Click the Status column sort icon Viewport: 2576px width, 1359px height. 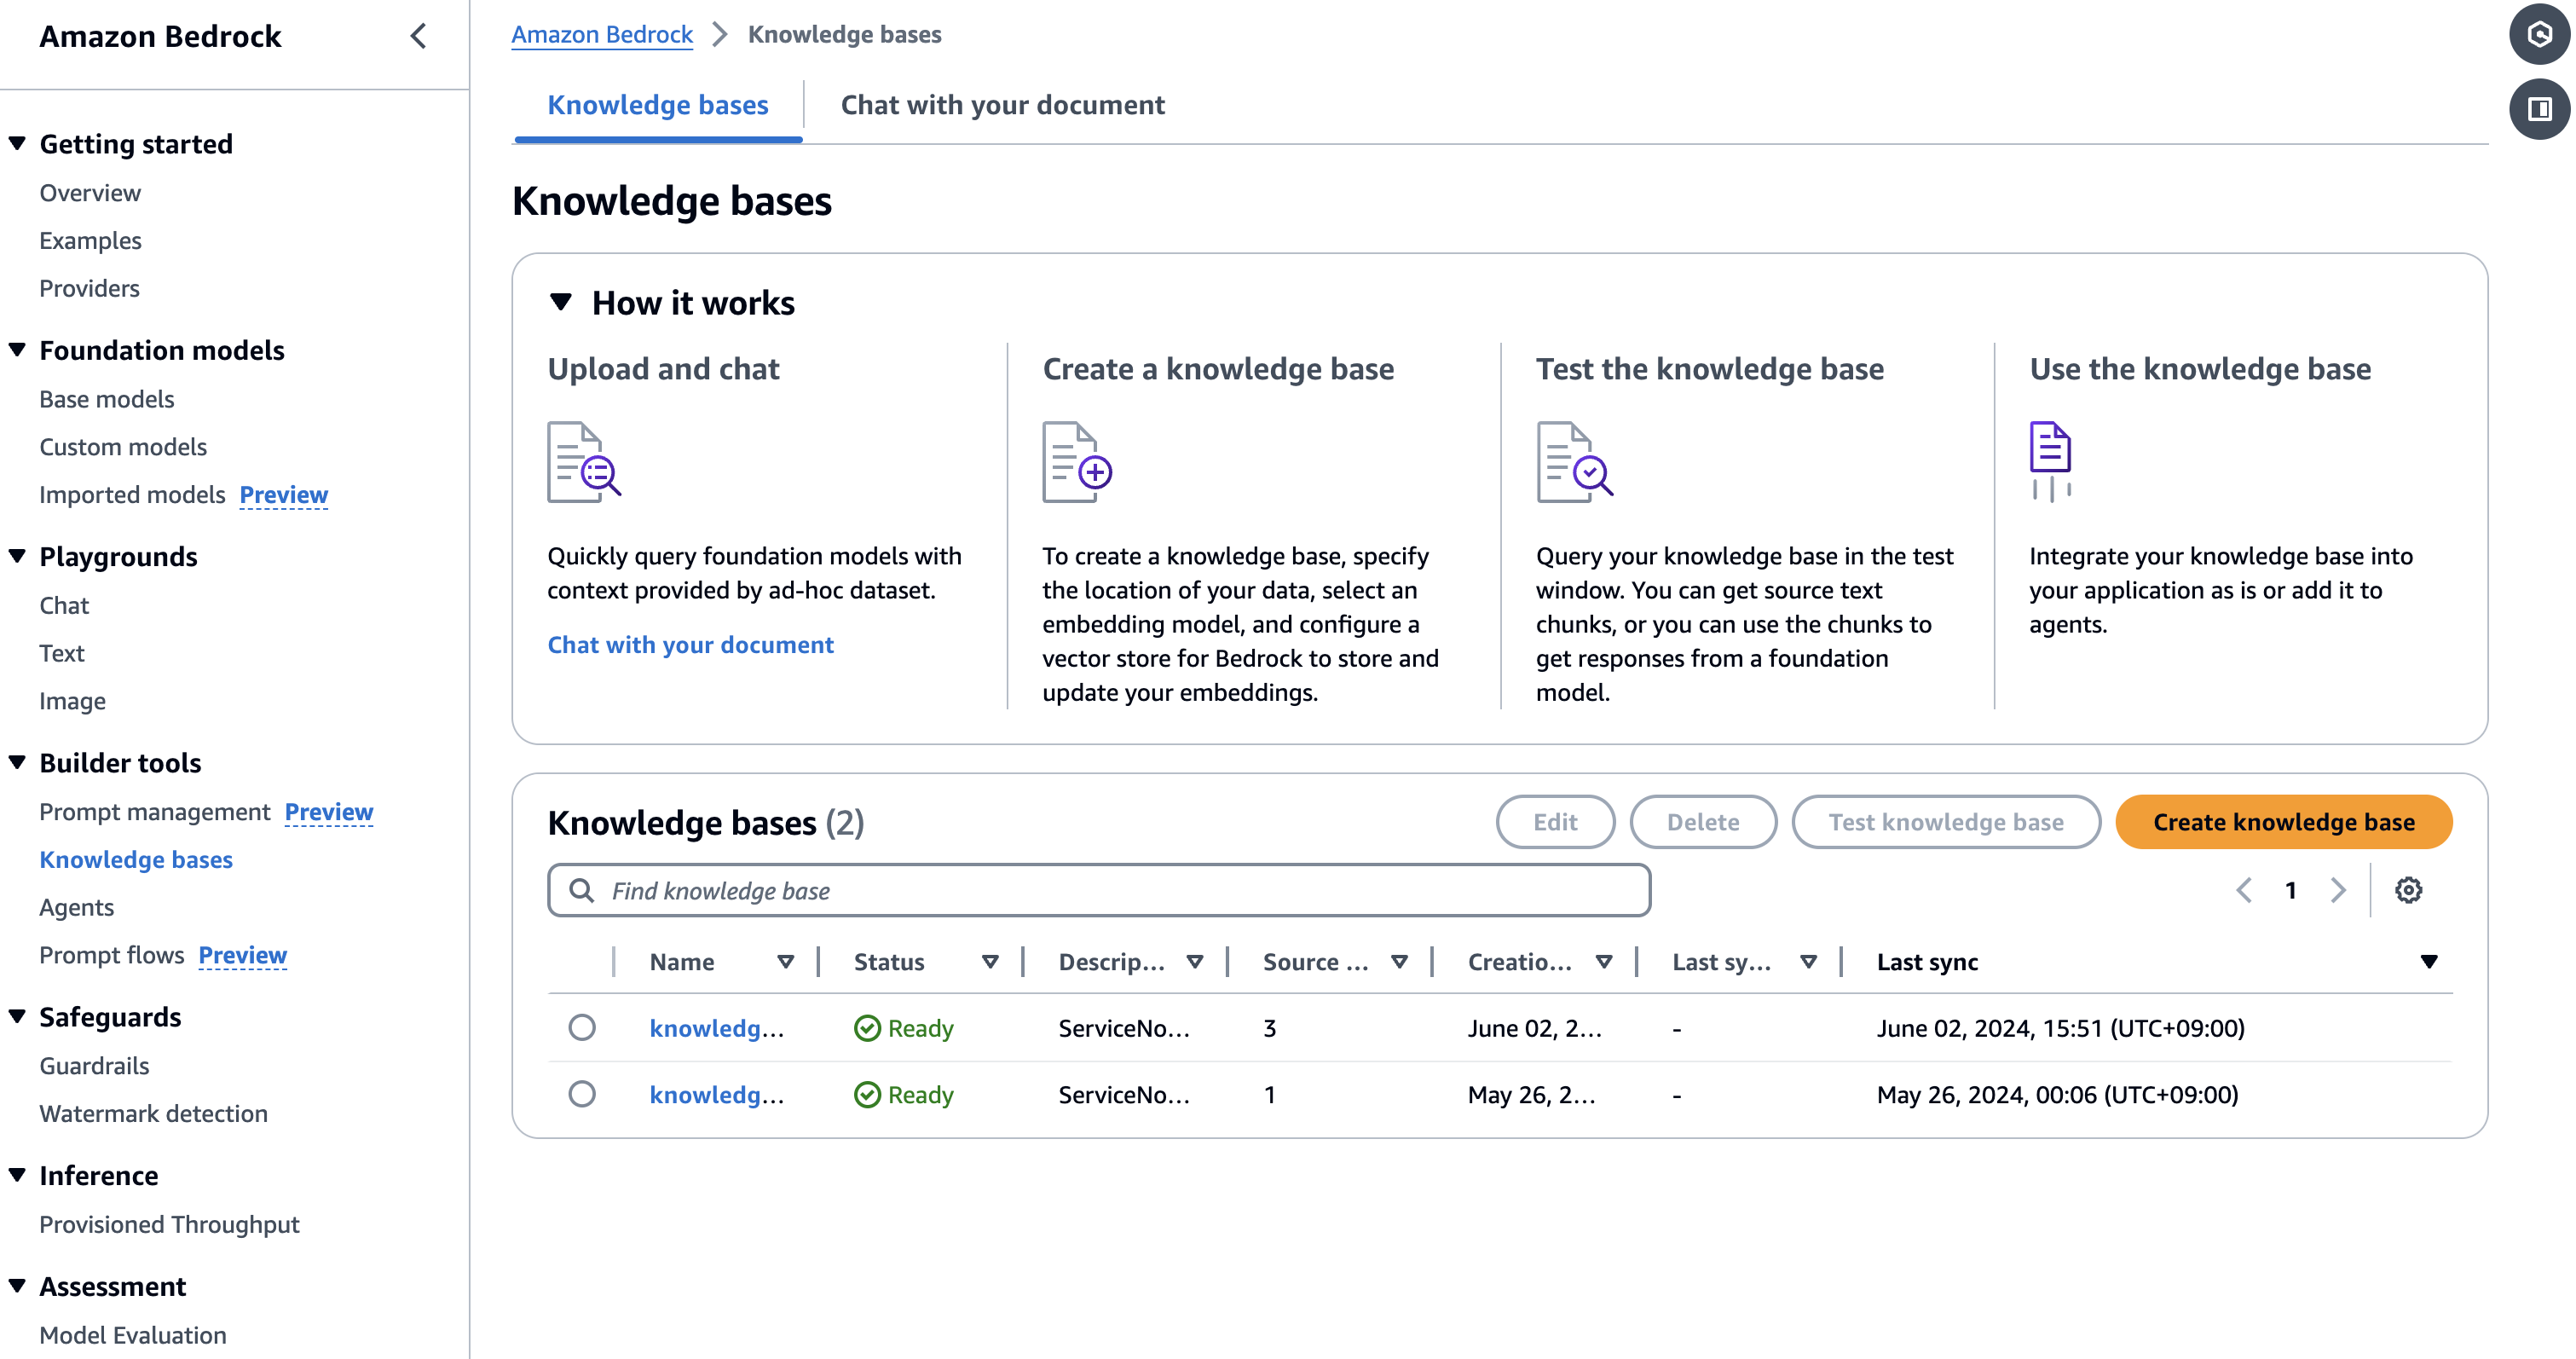990,962
